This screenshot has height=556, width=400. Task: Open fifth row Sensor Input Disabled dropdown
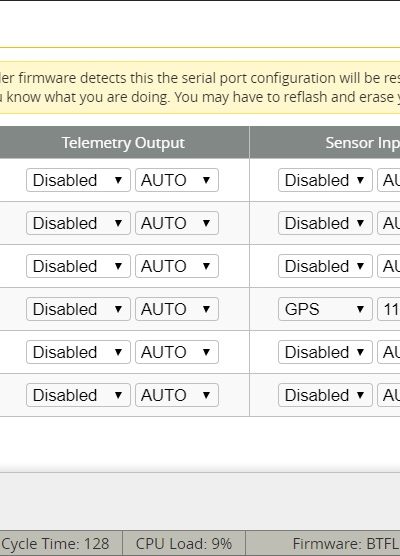(325, 352)
